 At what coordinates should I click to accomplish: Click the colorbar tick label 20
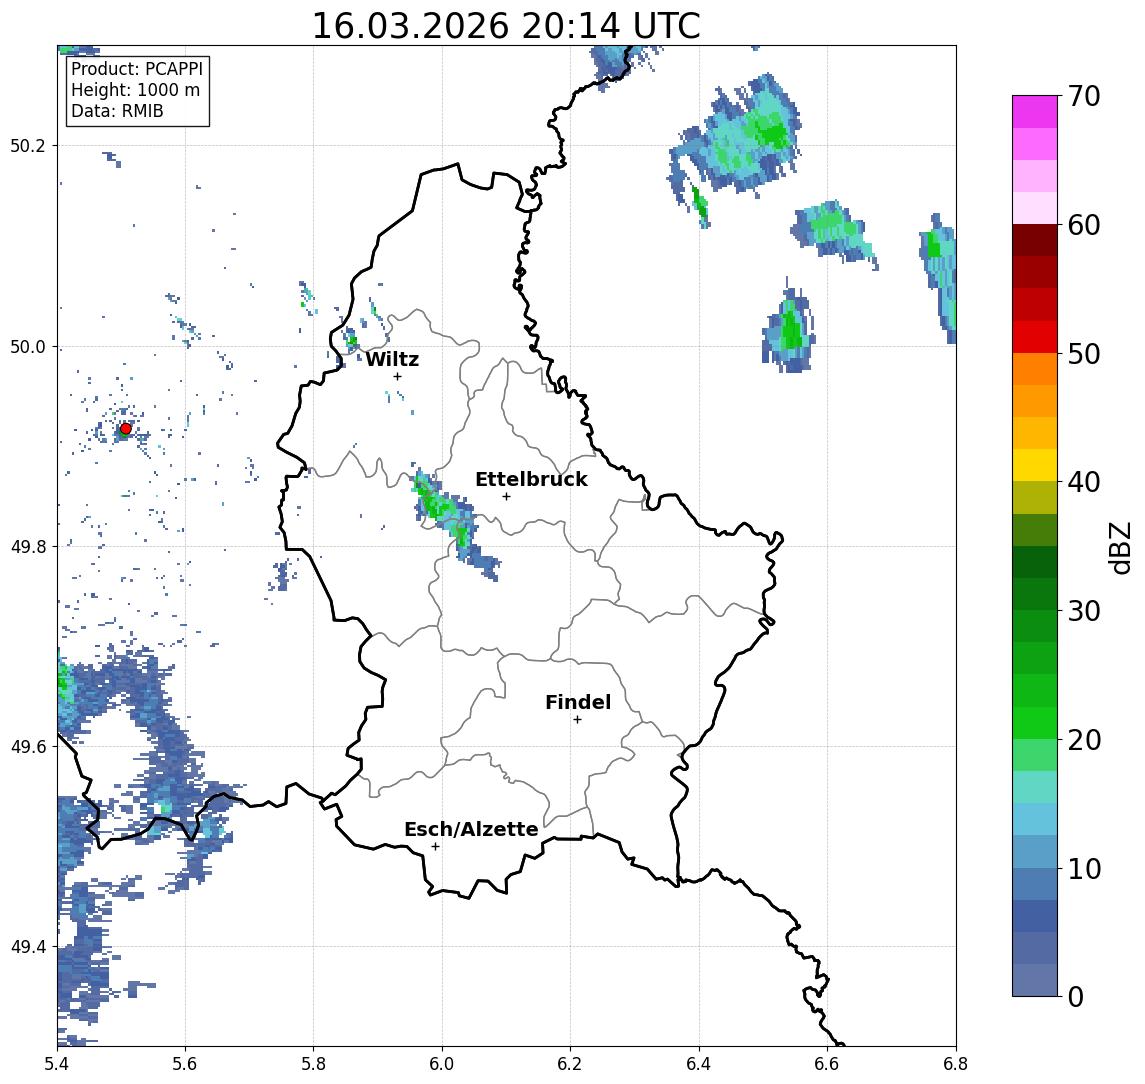1084,740
